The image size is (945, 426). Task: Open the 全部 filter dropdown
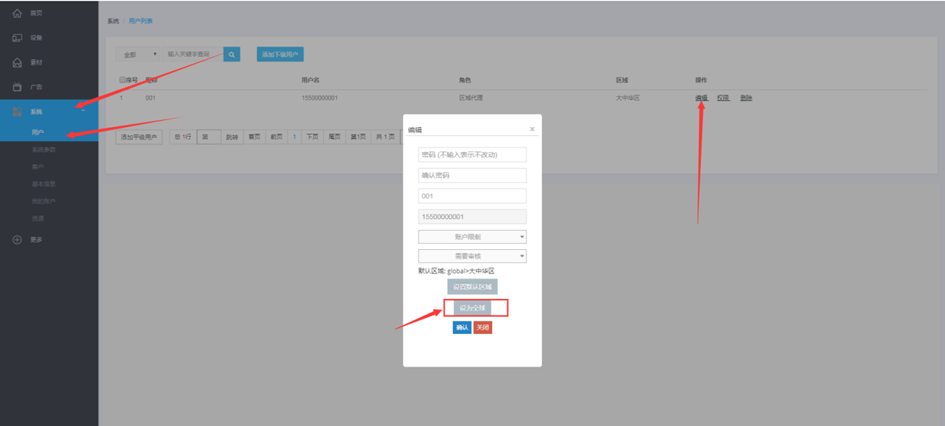(138, 54)
